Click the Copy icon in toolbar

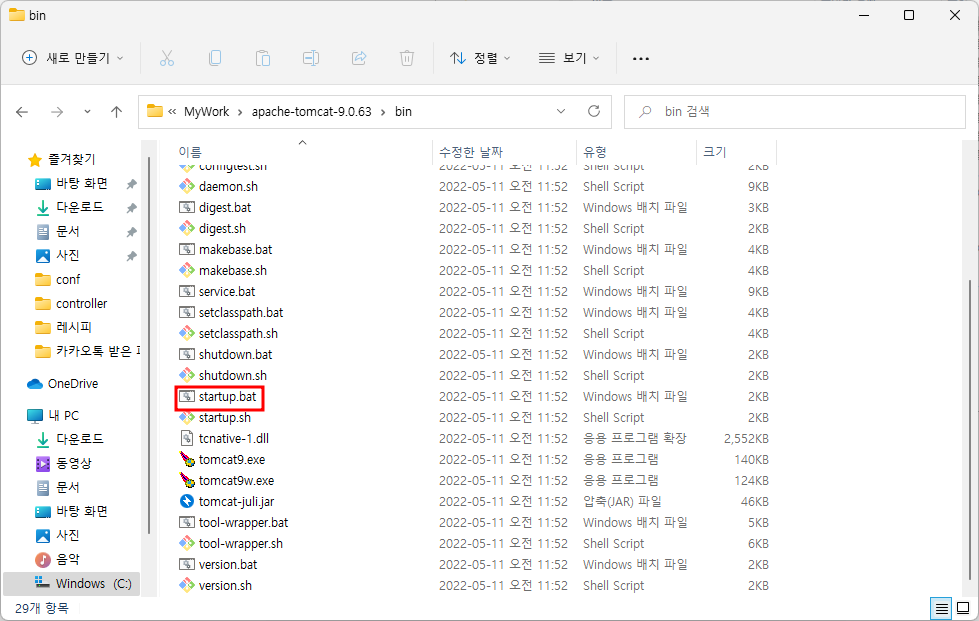click(x=215, y=58)
